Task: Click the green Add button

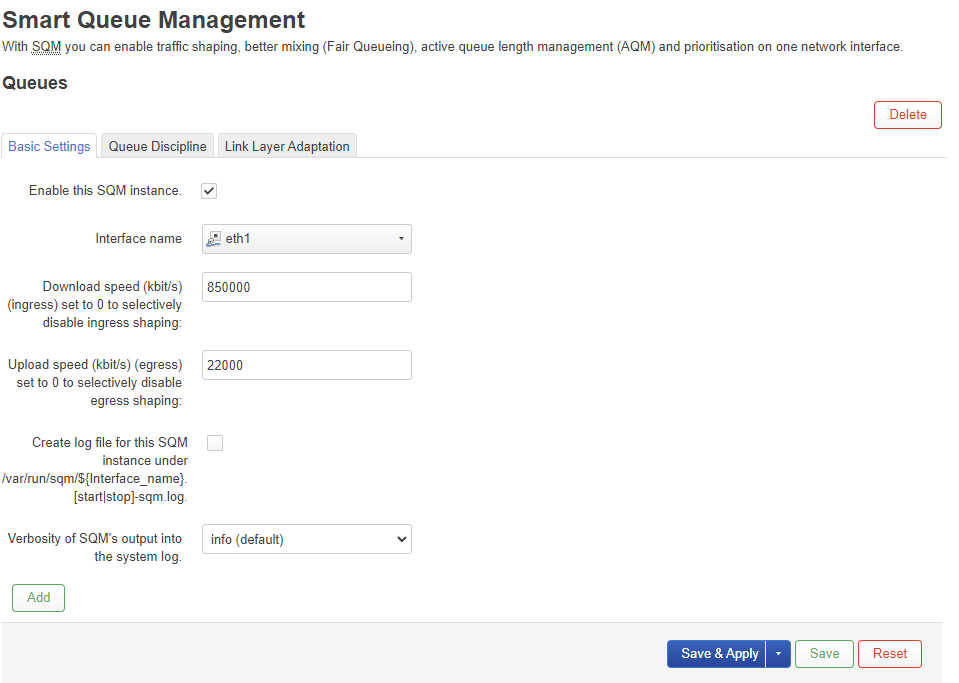Action: (38, 597)
